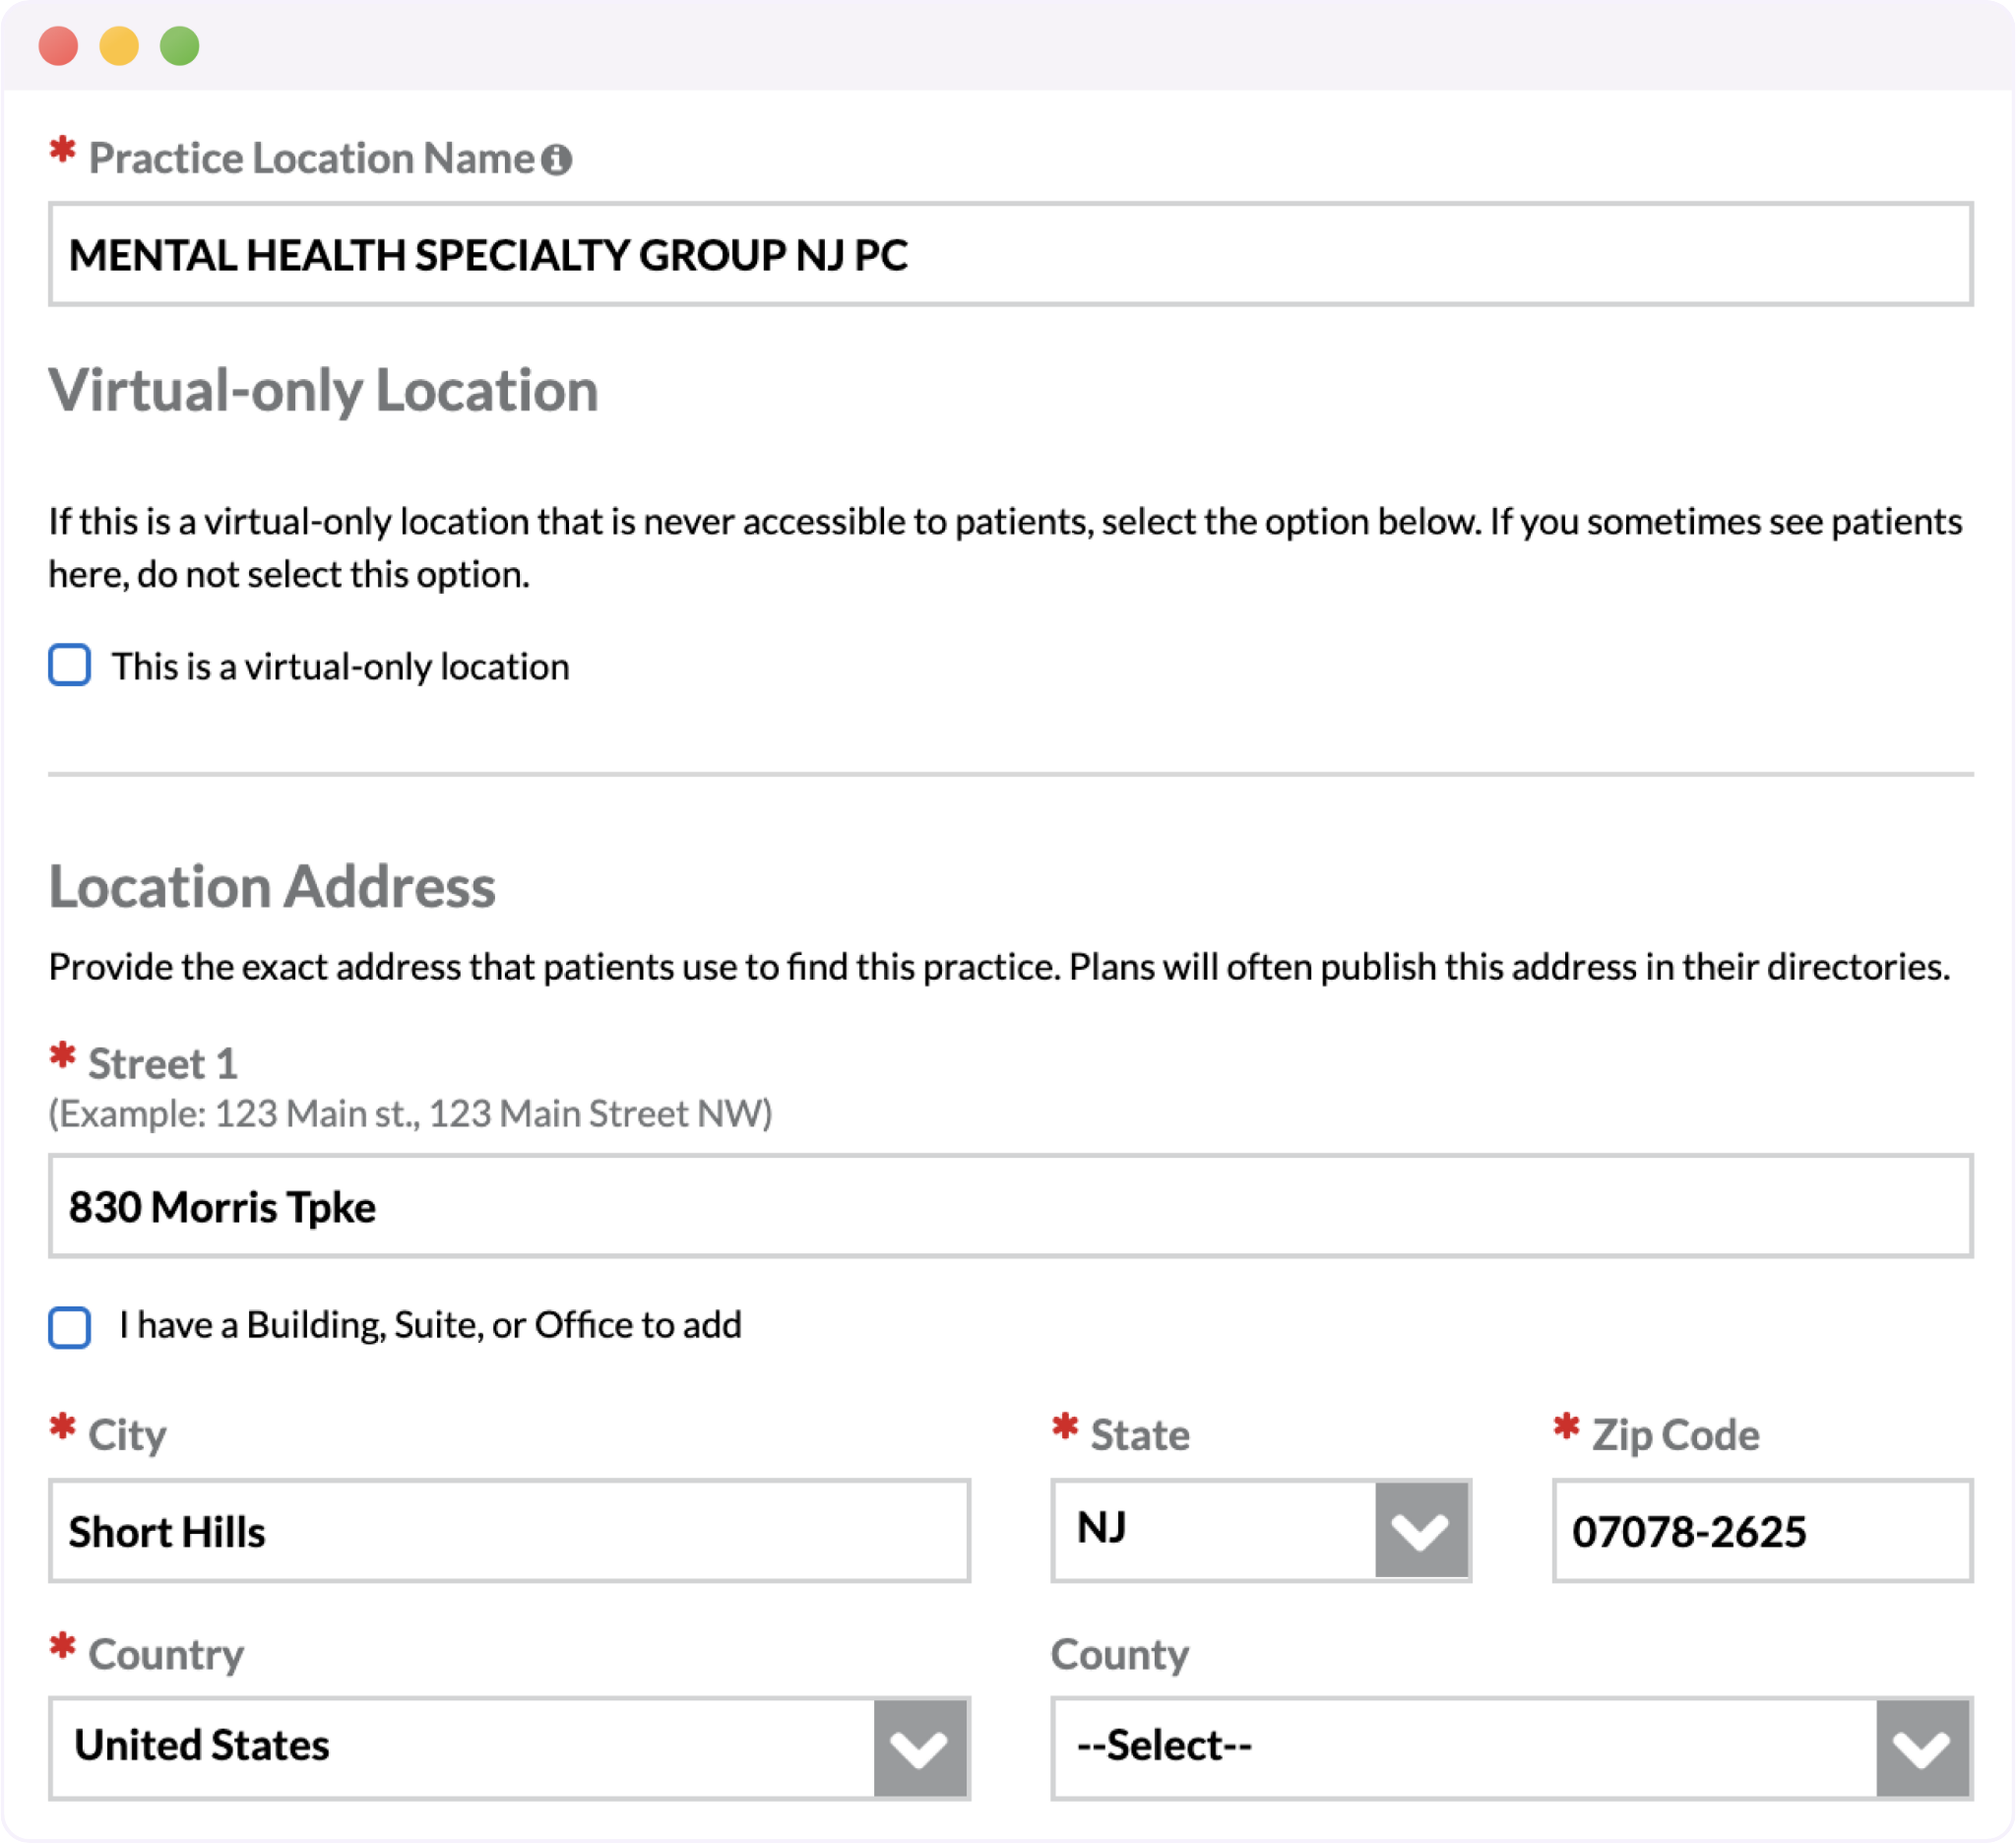Click the Virtual-only Location heading
The image size is (2016, 1843).
(323, 390)
